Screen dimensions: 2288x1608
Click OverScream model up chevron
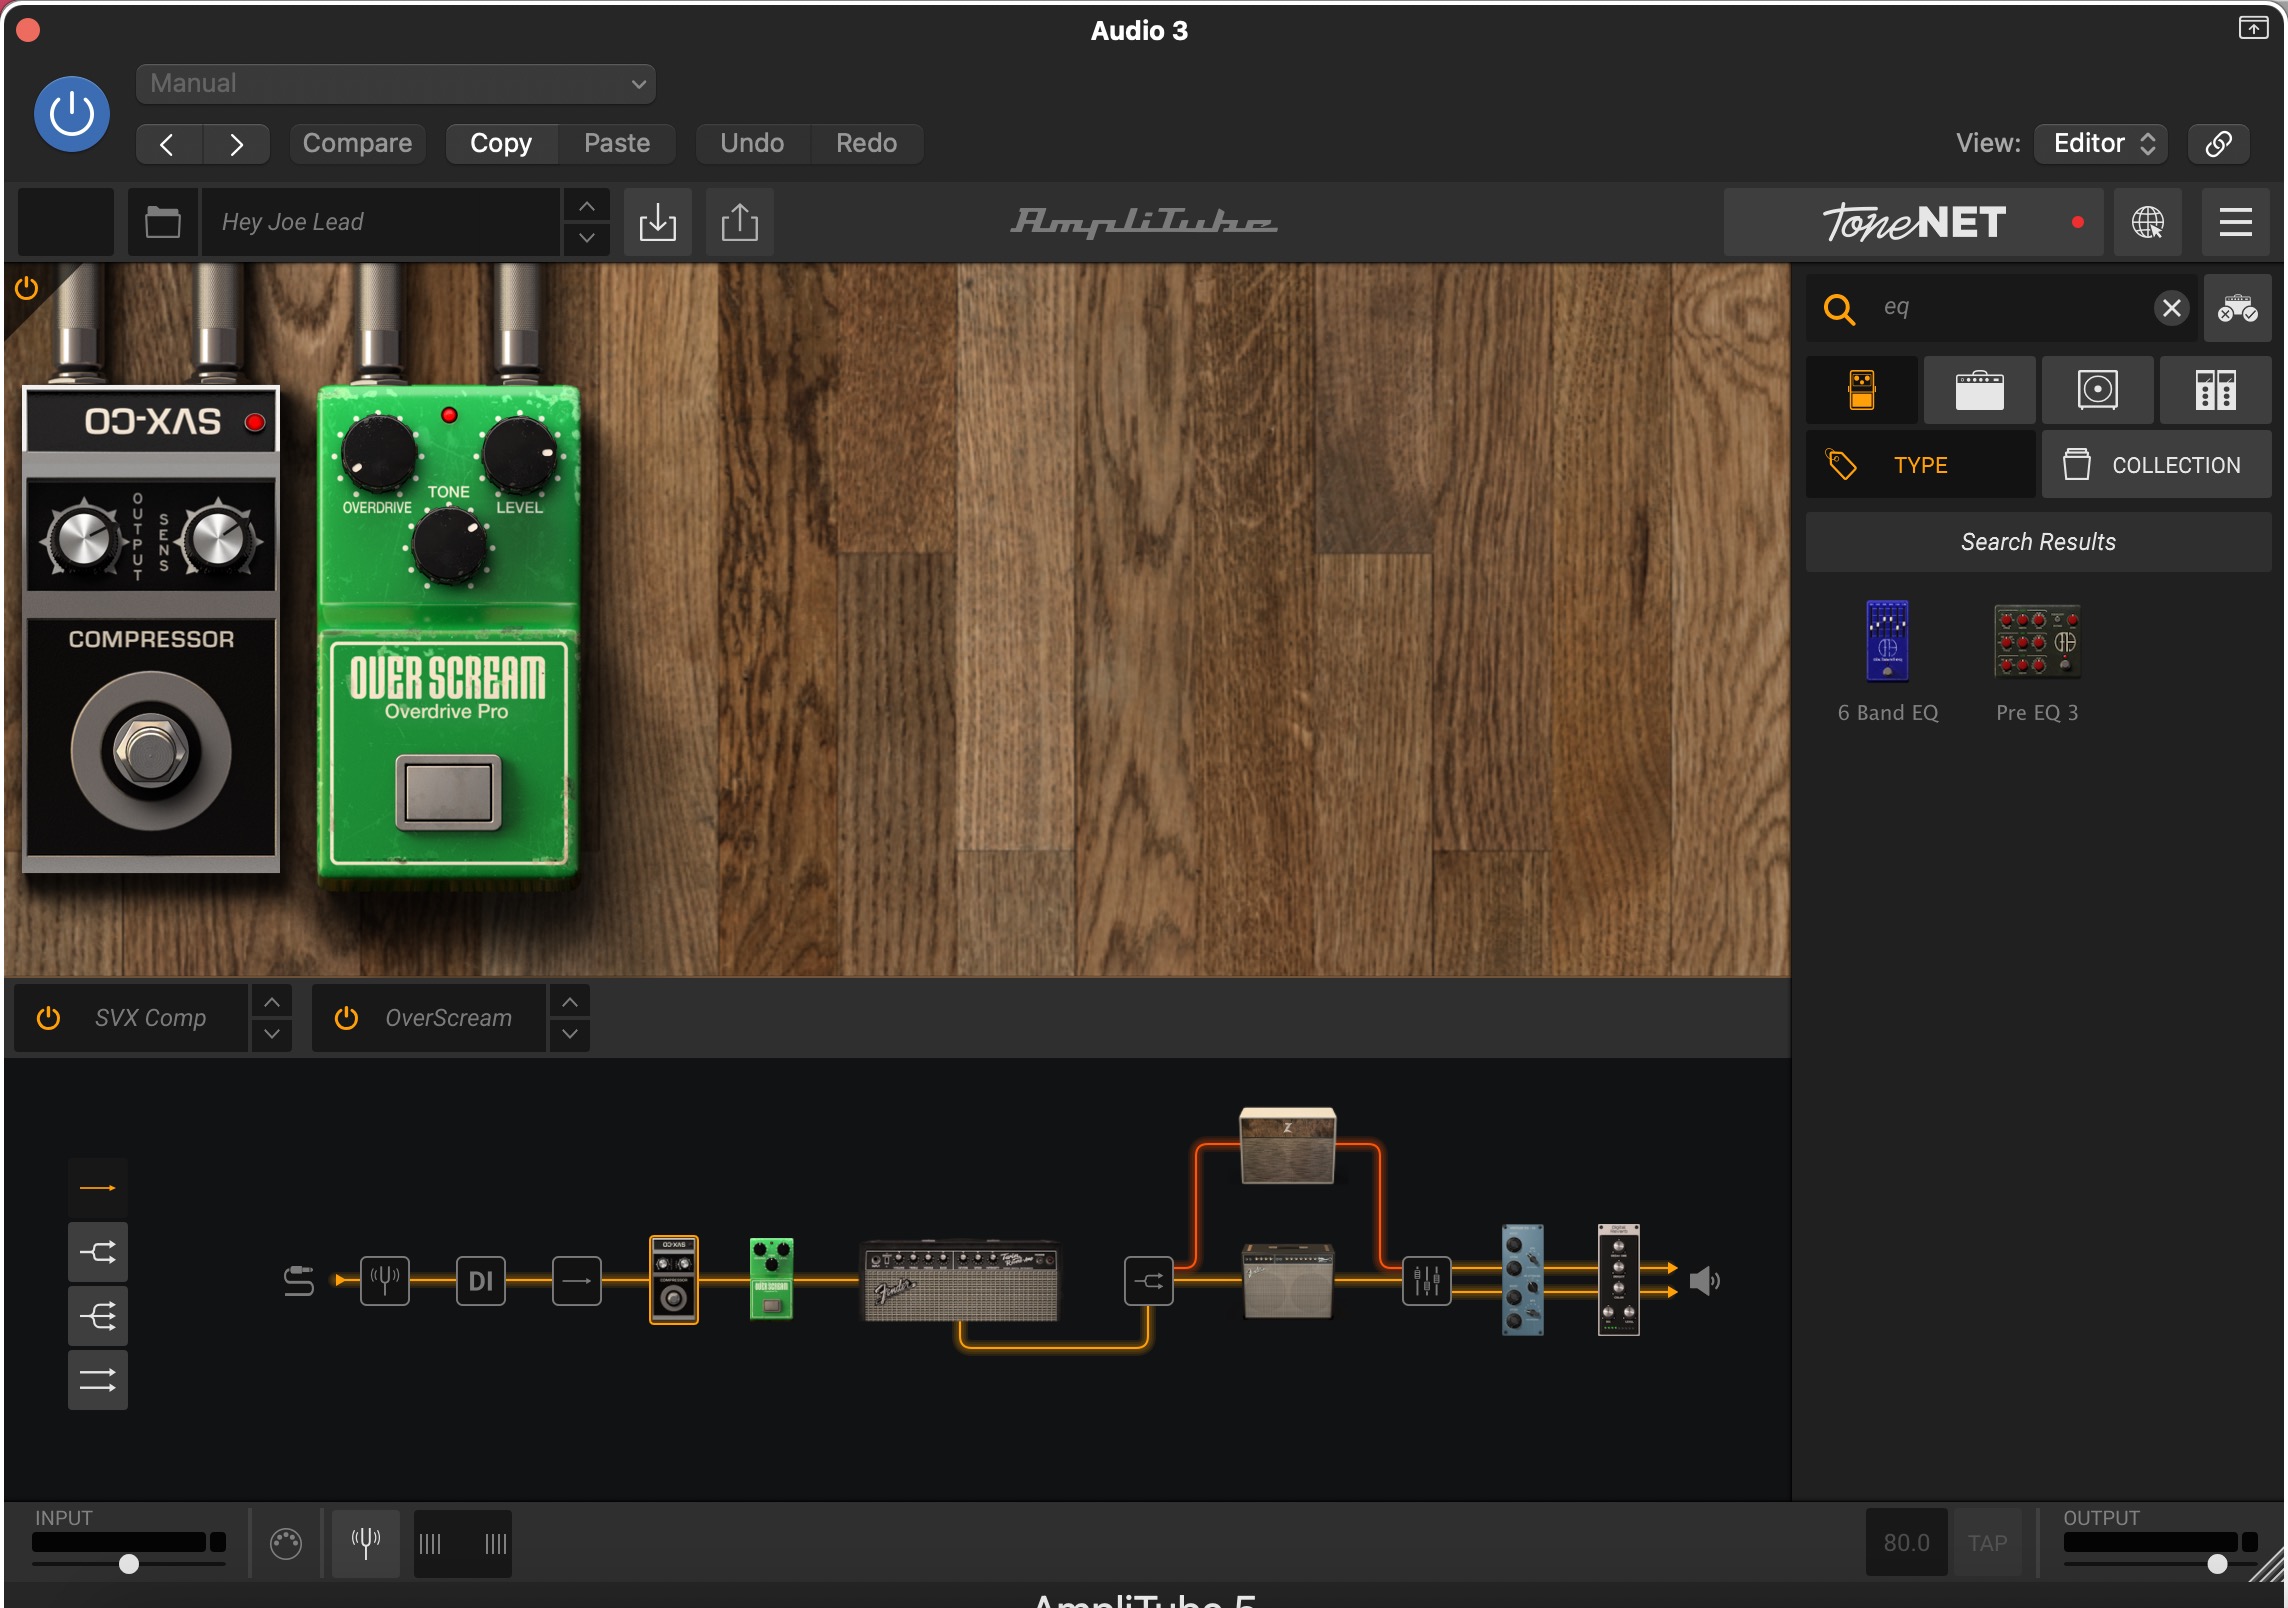(x=570, y=1002)
